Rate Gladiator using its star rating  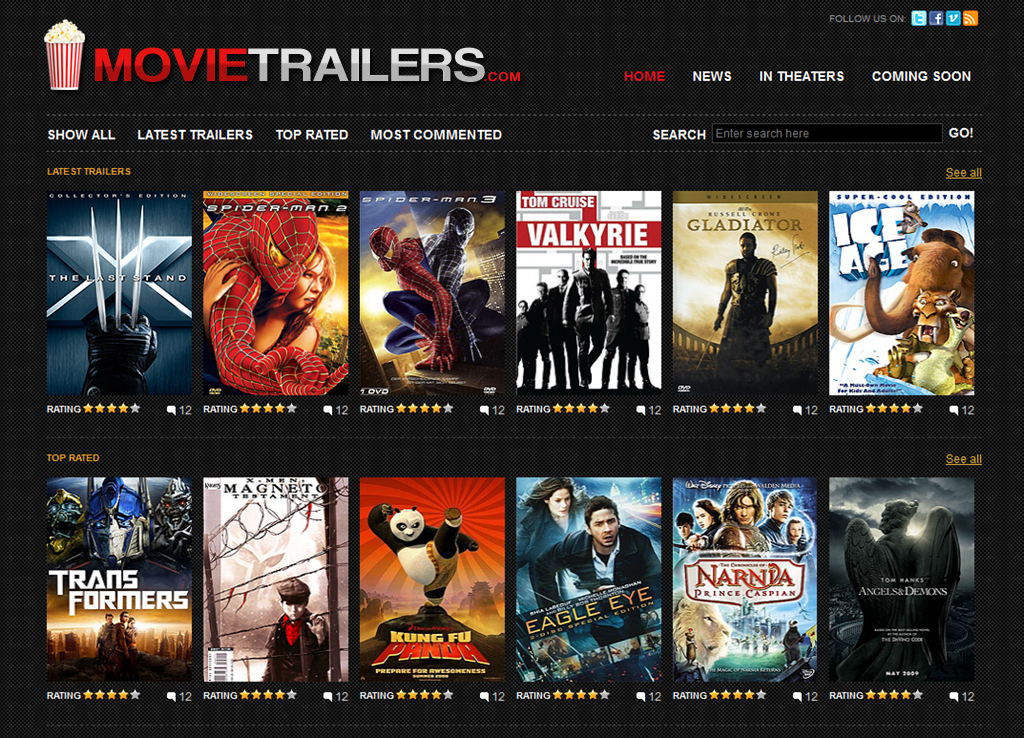coord(738,408)
